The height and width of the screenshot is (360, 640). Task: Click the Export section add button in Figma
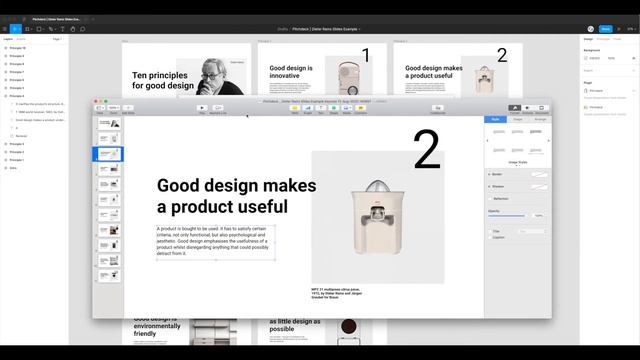pos(633,71)
